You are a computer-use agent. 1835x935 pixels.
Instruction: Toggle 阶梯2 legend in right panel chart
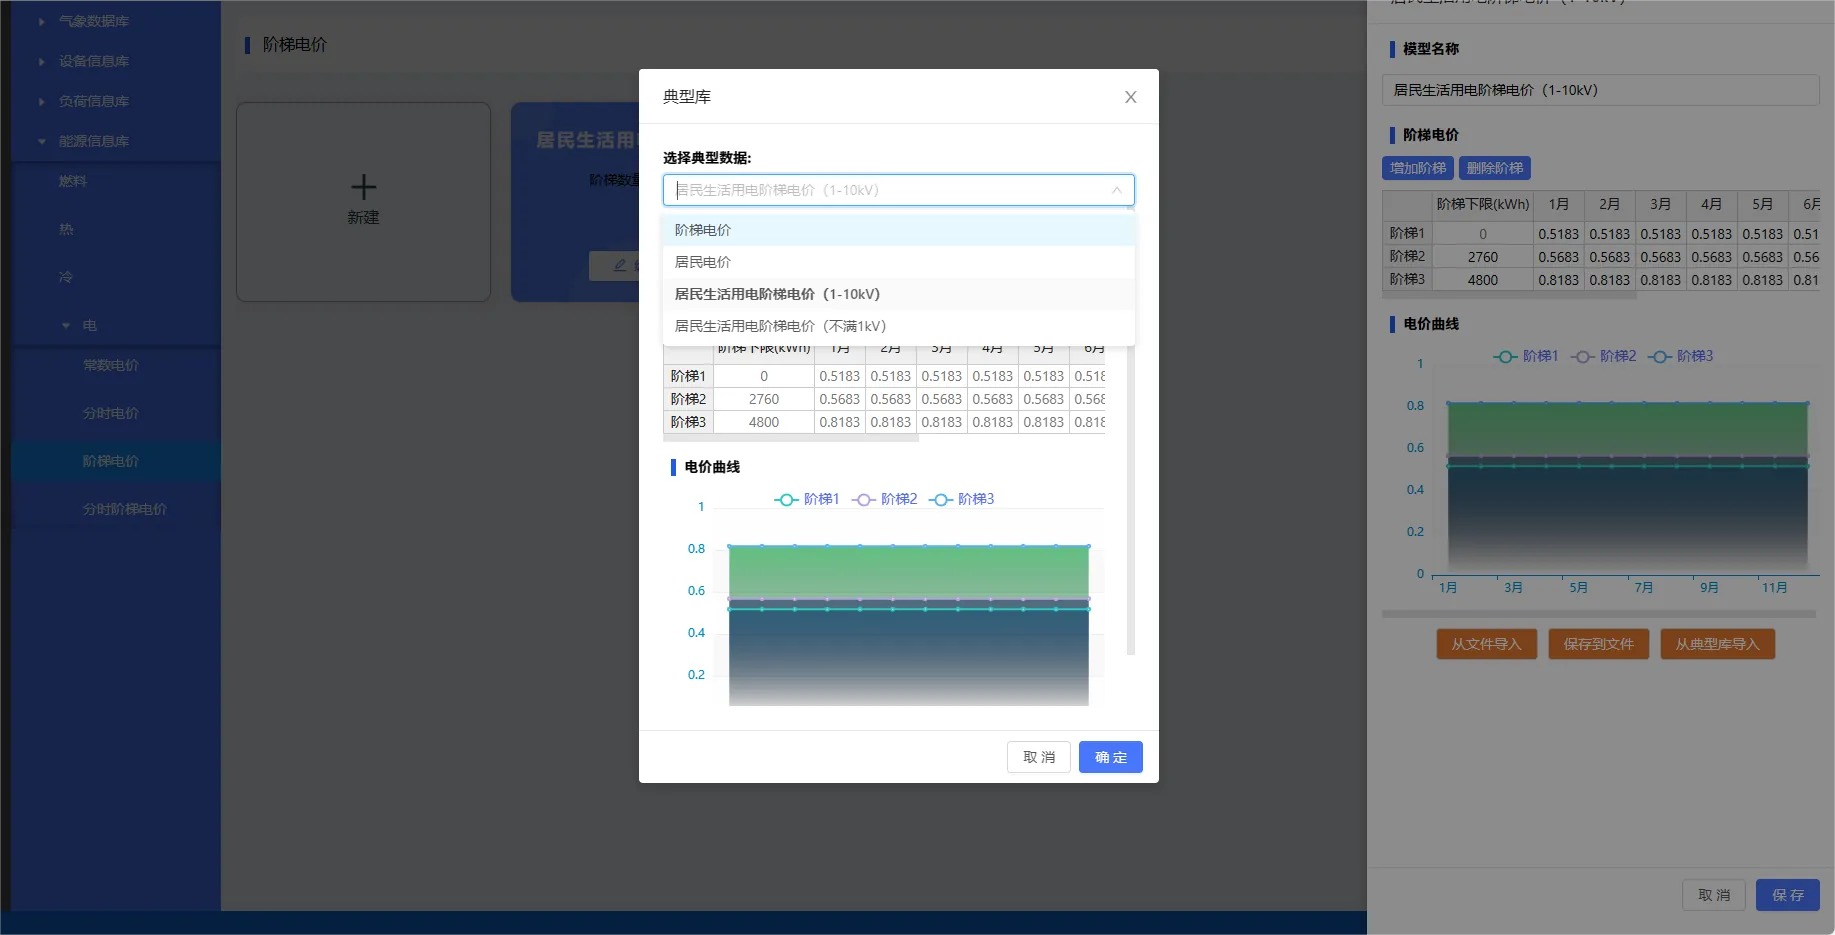click(1603, 356)
